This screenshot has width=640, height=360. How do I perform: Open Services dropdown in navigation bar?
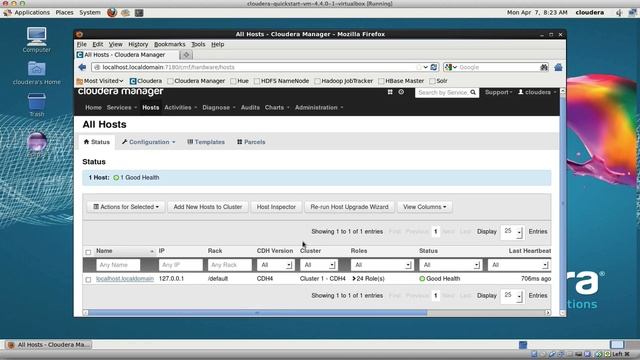(122, 108)
